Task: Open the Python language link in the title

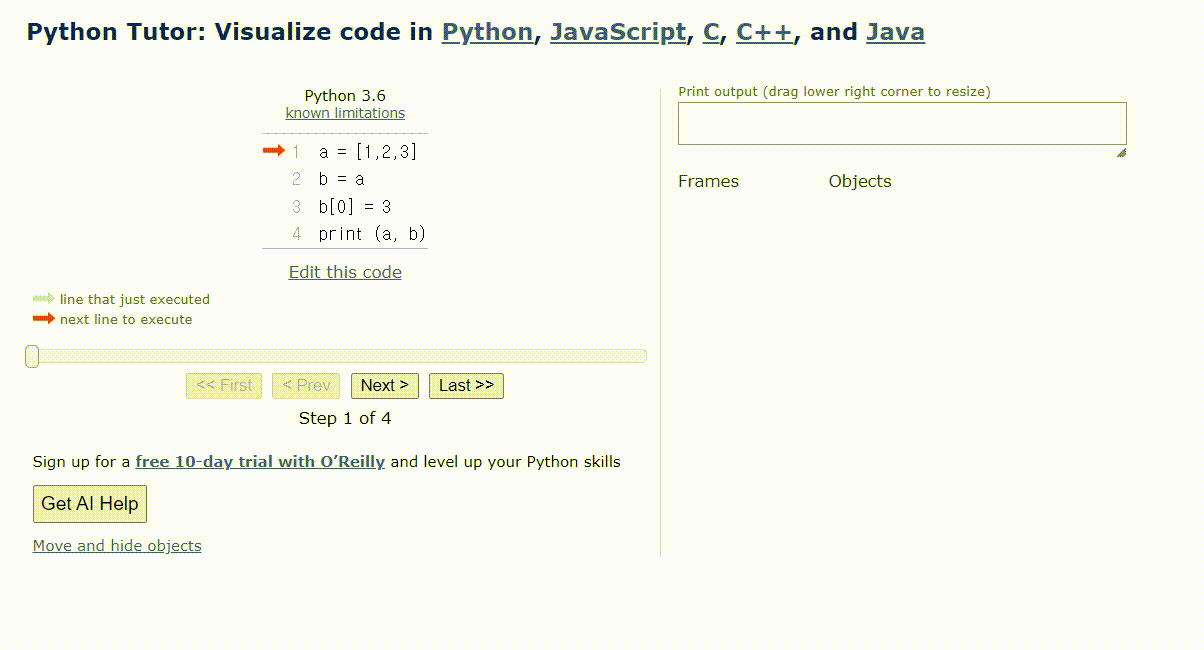Action: [487, 32]
